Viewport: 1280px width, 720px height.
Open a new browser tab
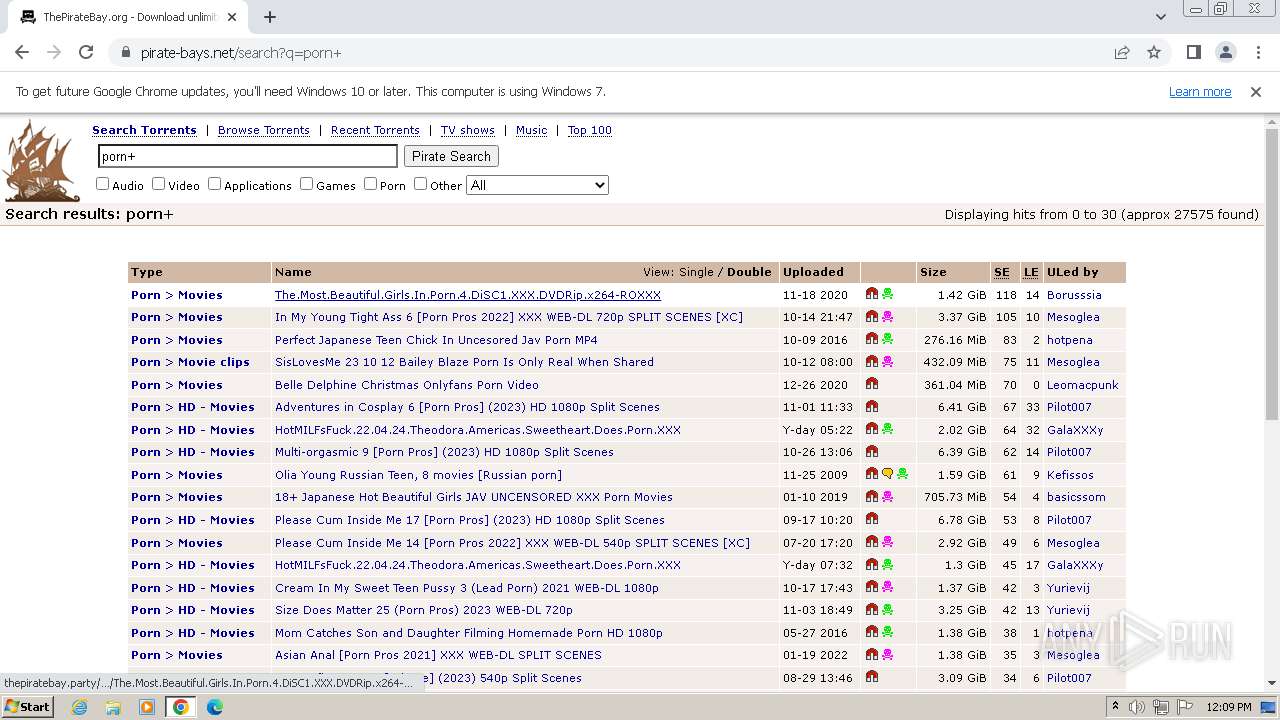point(270,17)
